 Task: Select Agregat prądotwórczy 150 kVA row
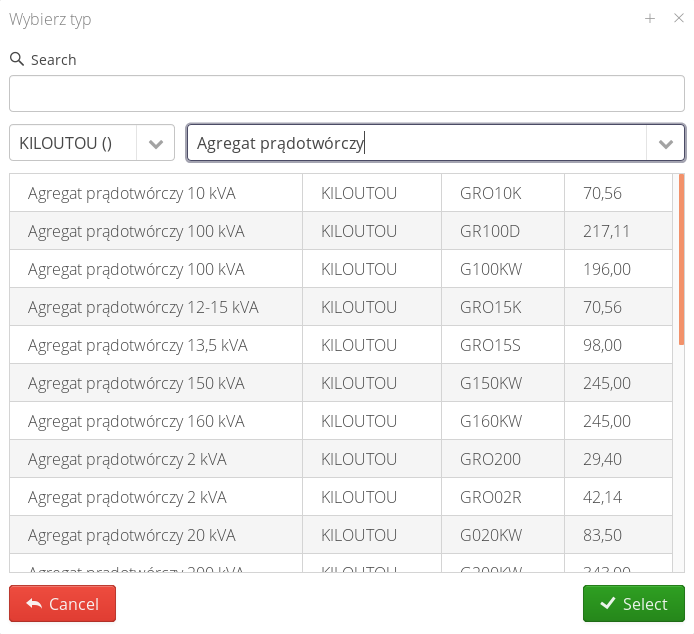(x=135, y=383)
